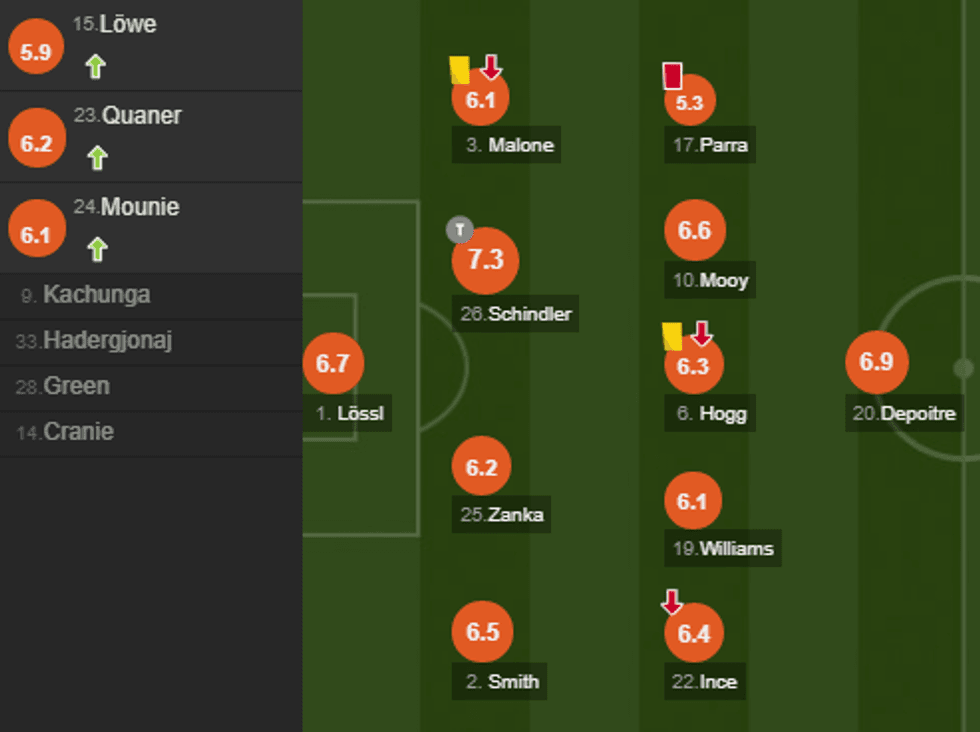The height and width of the screenshot is (732, 980).
Task: Click the Zanka player name label
Action: (x=502, y=515)
